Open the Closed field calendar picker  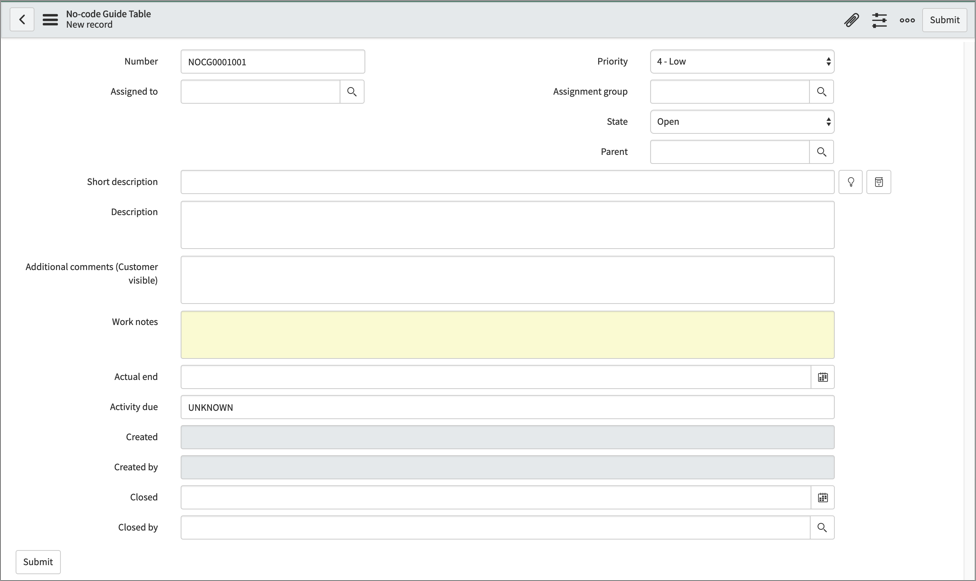click(822, 497)
